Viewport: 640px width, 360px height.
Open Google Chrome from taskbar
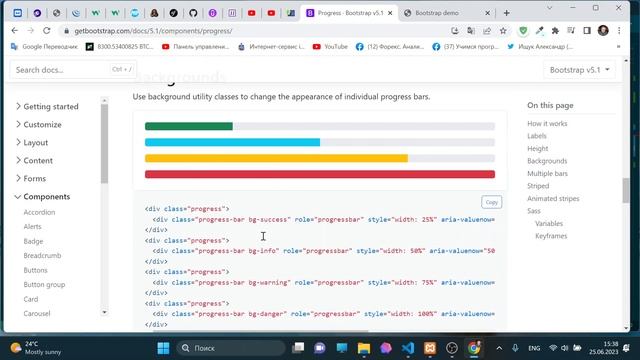click(474, 348)
